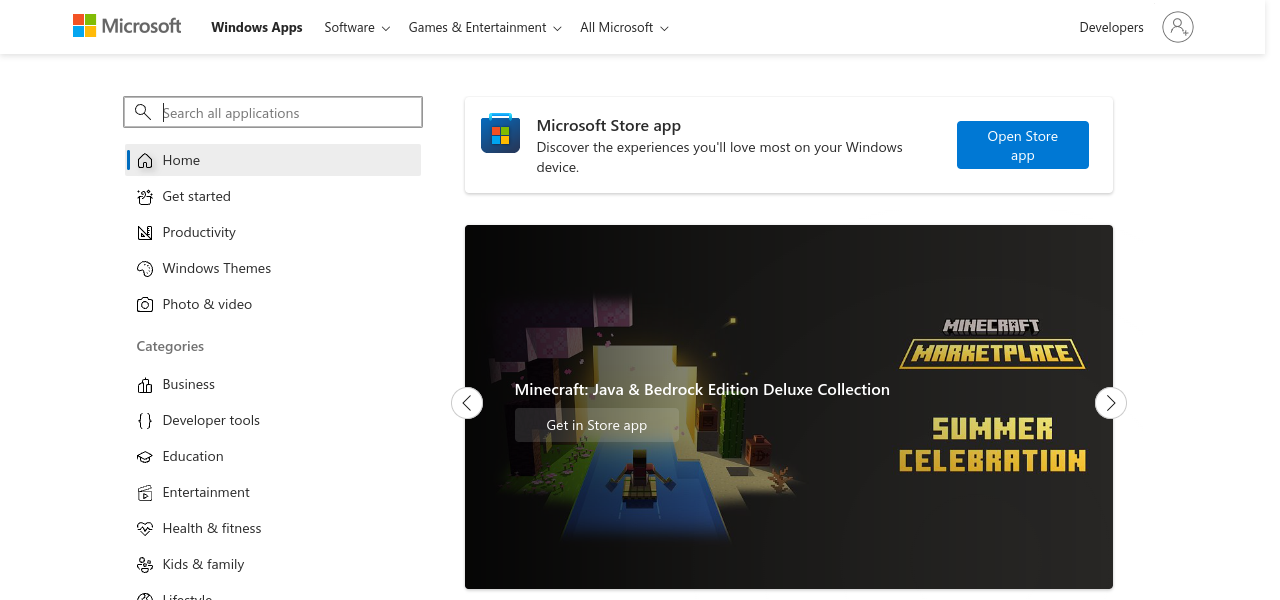Select the Productivity sidebar icon
Image resolution: width=1280 pixels, height=600 pixels.
pyautogui.click(x=145, y=233)
